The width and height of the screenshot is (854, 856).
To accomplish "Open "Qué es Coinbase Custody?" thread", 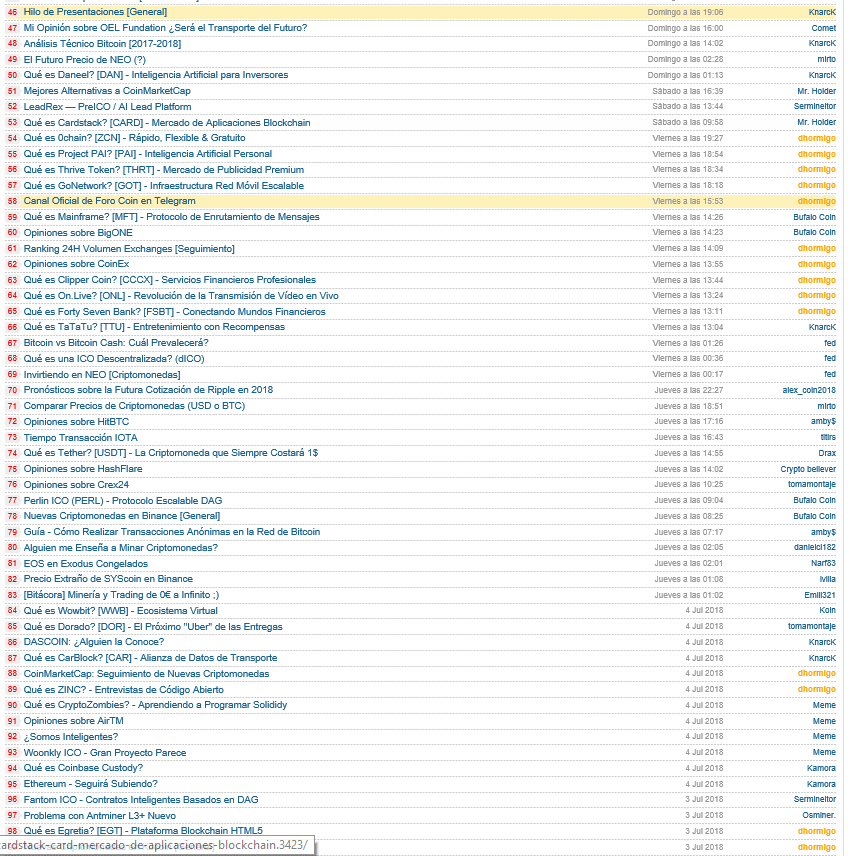I will click(x=83, y=768).
